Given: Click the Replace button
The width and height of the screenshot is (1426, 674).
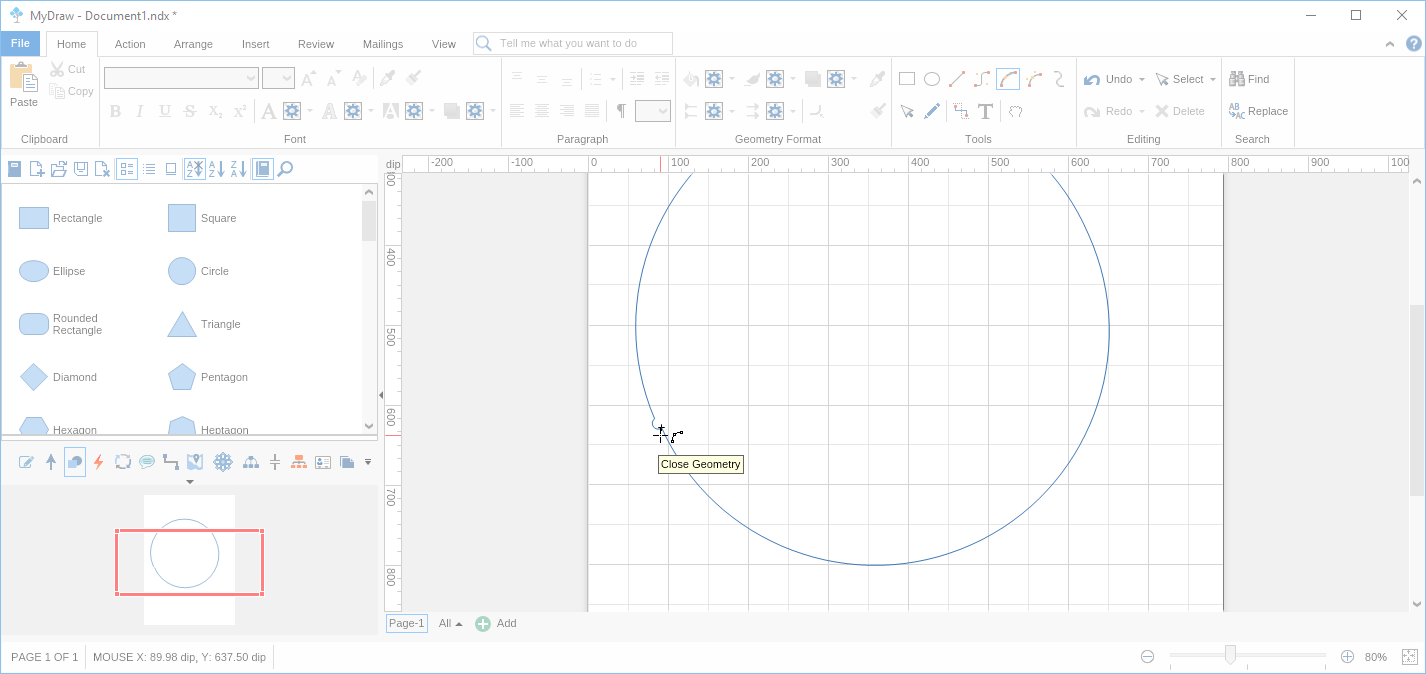Looking at the screenshot, I should [x=1258, y=111].
